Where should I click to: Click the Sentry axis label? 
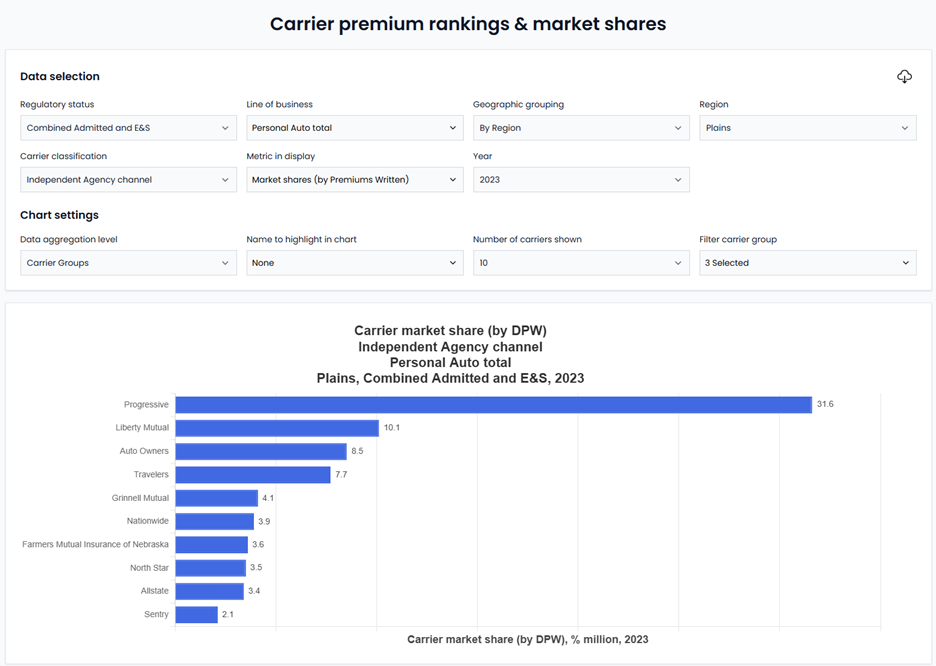coord(156,614)
